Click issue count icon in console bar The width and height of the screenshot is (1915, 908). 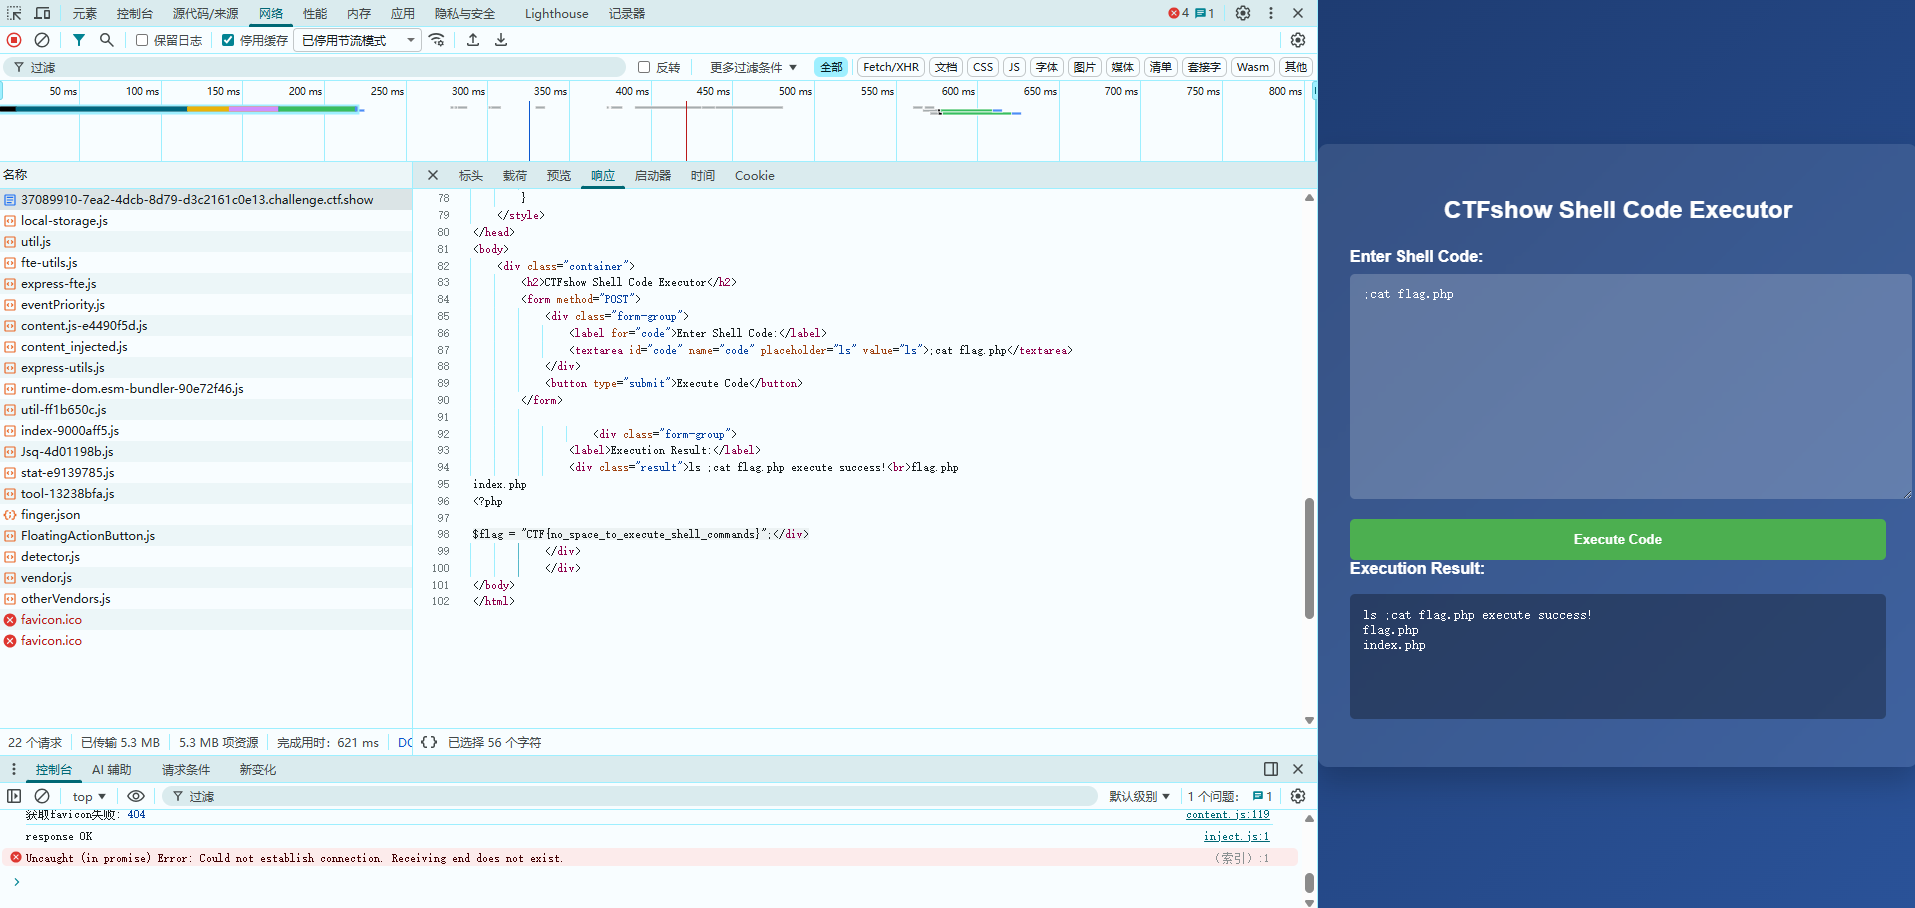click(x=1262, y=796)
